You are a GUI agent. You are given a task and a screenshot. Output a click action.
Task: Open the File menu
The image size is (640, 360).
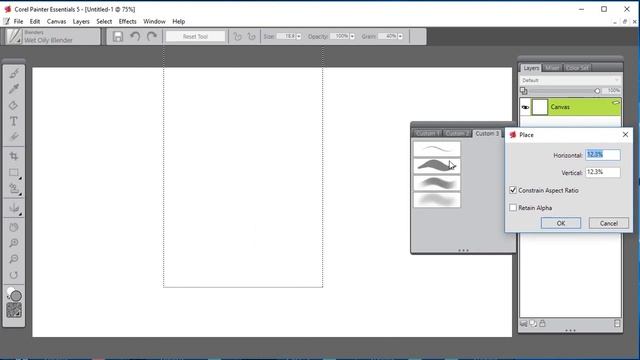[x=18, y=22]
